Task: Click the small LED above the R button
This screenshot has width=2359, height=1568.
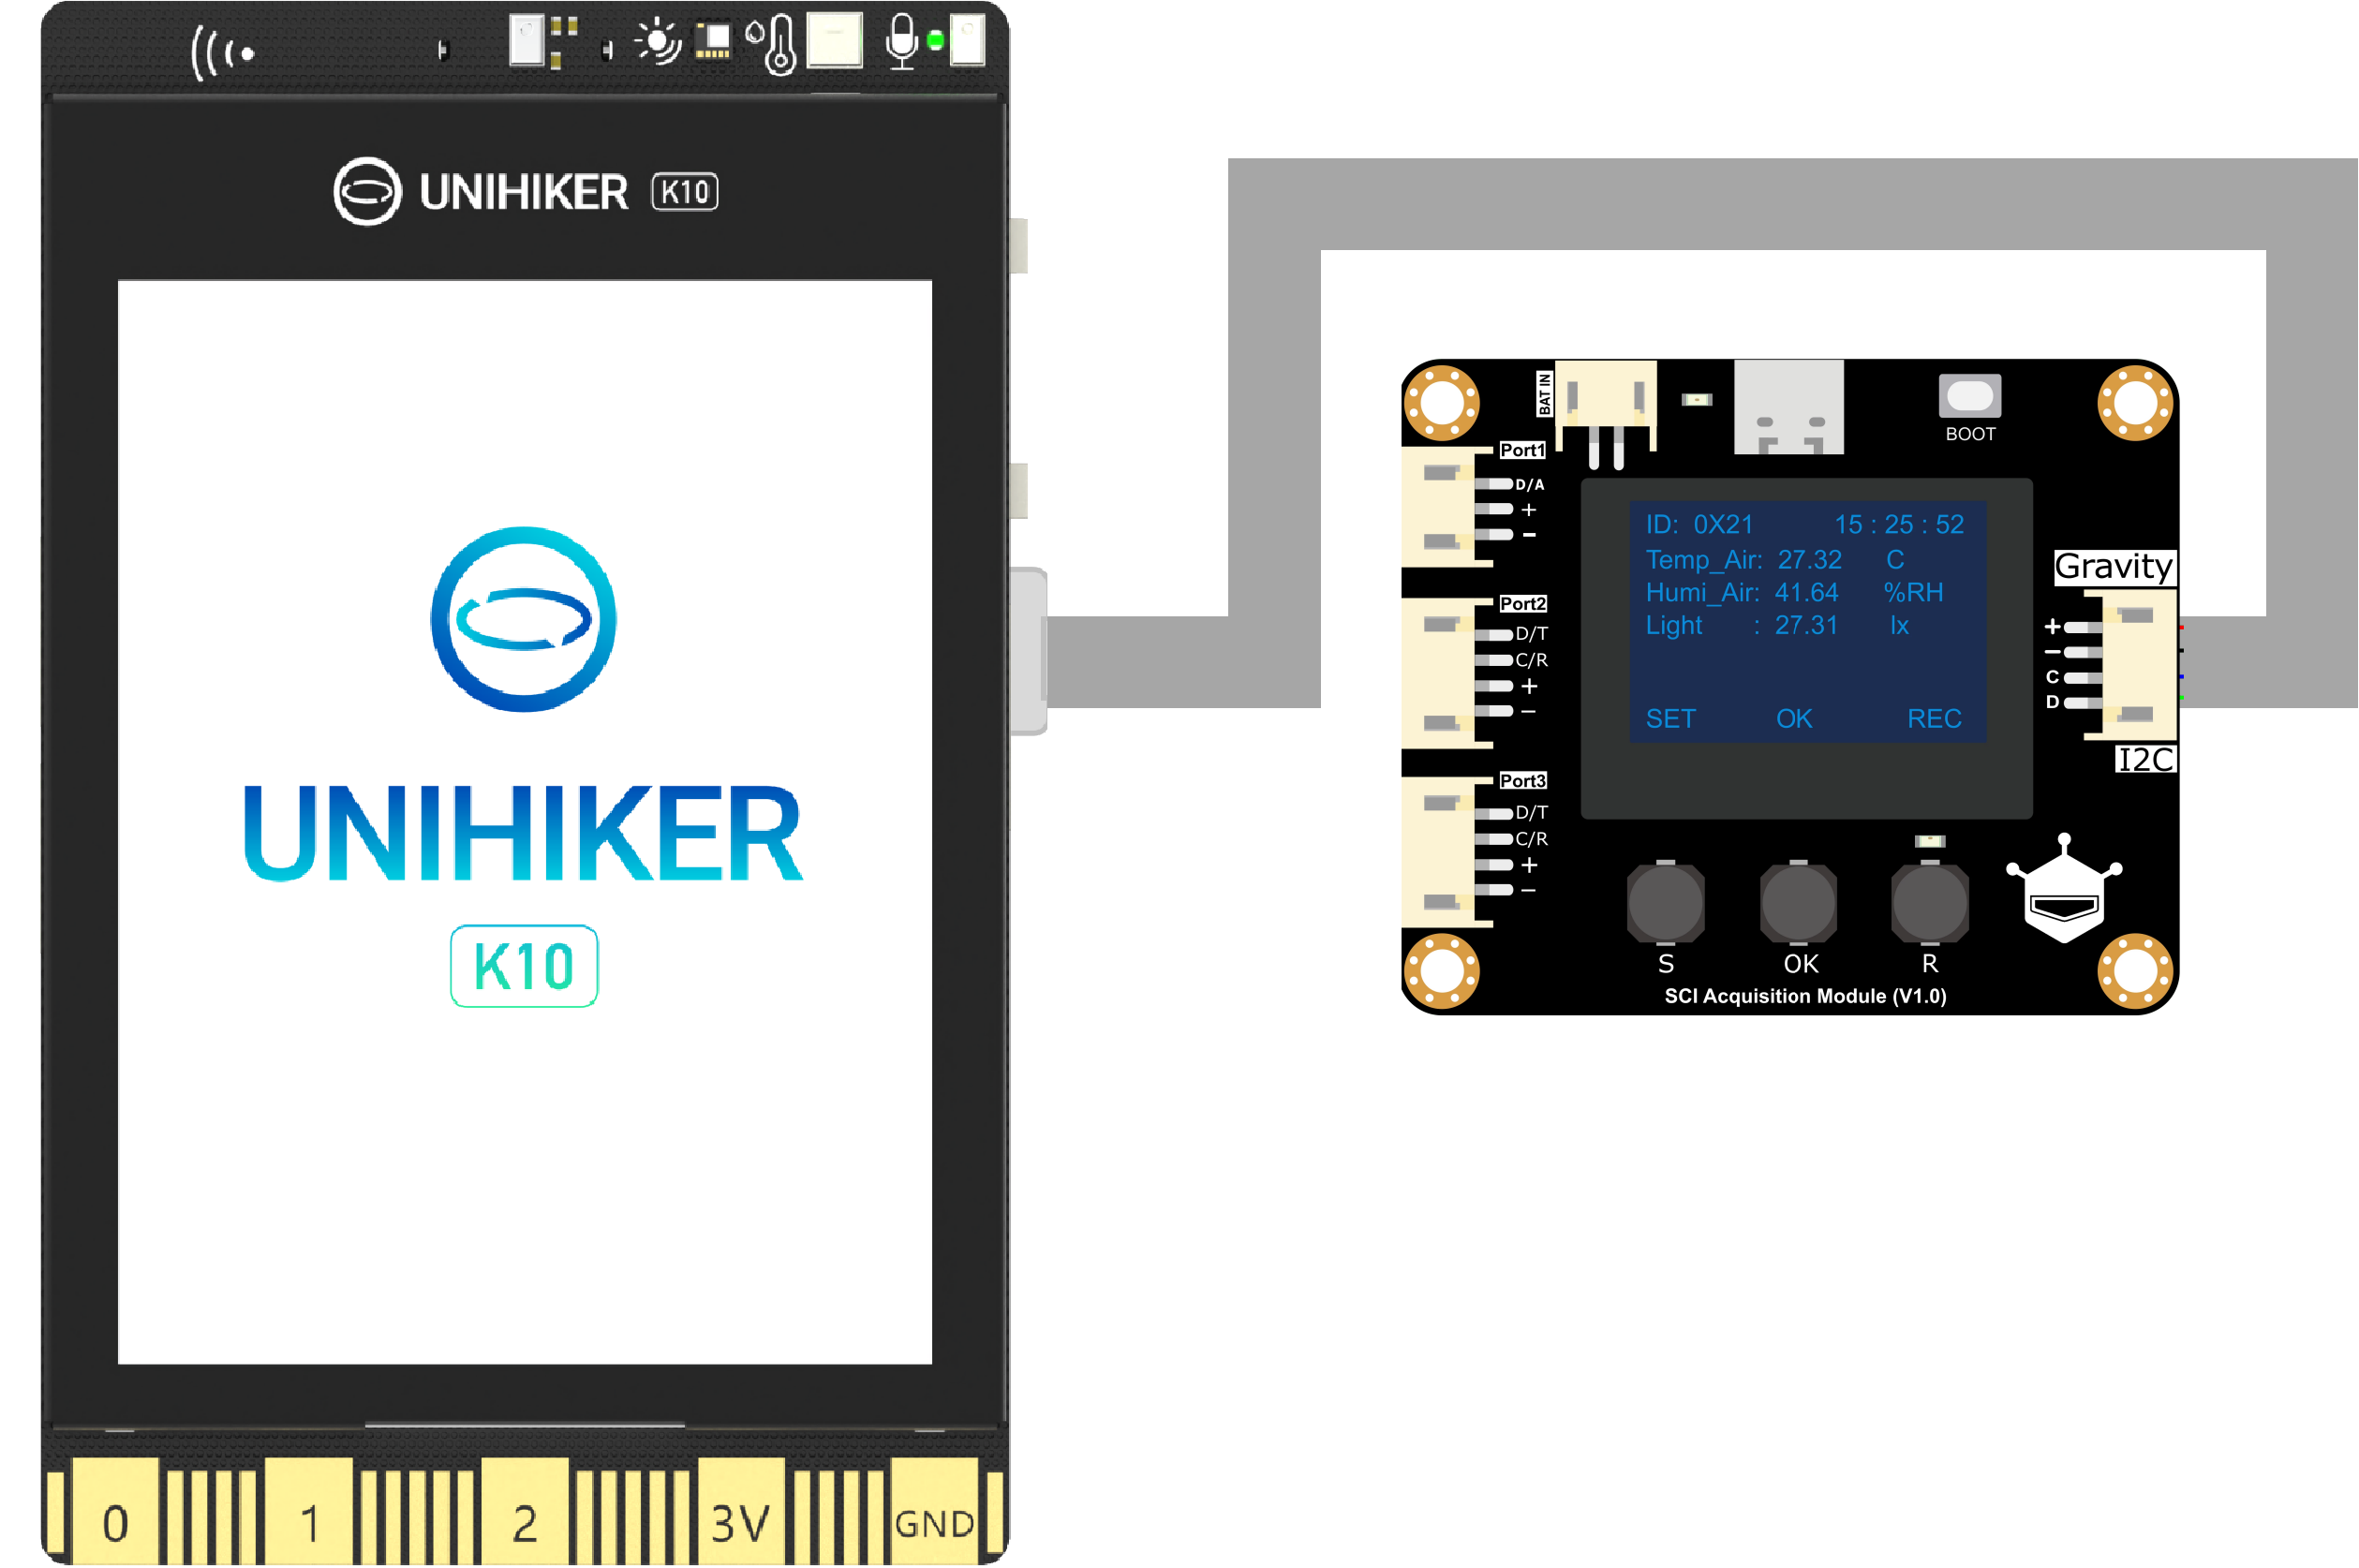Action: click(x=1929, y=842)
